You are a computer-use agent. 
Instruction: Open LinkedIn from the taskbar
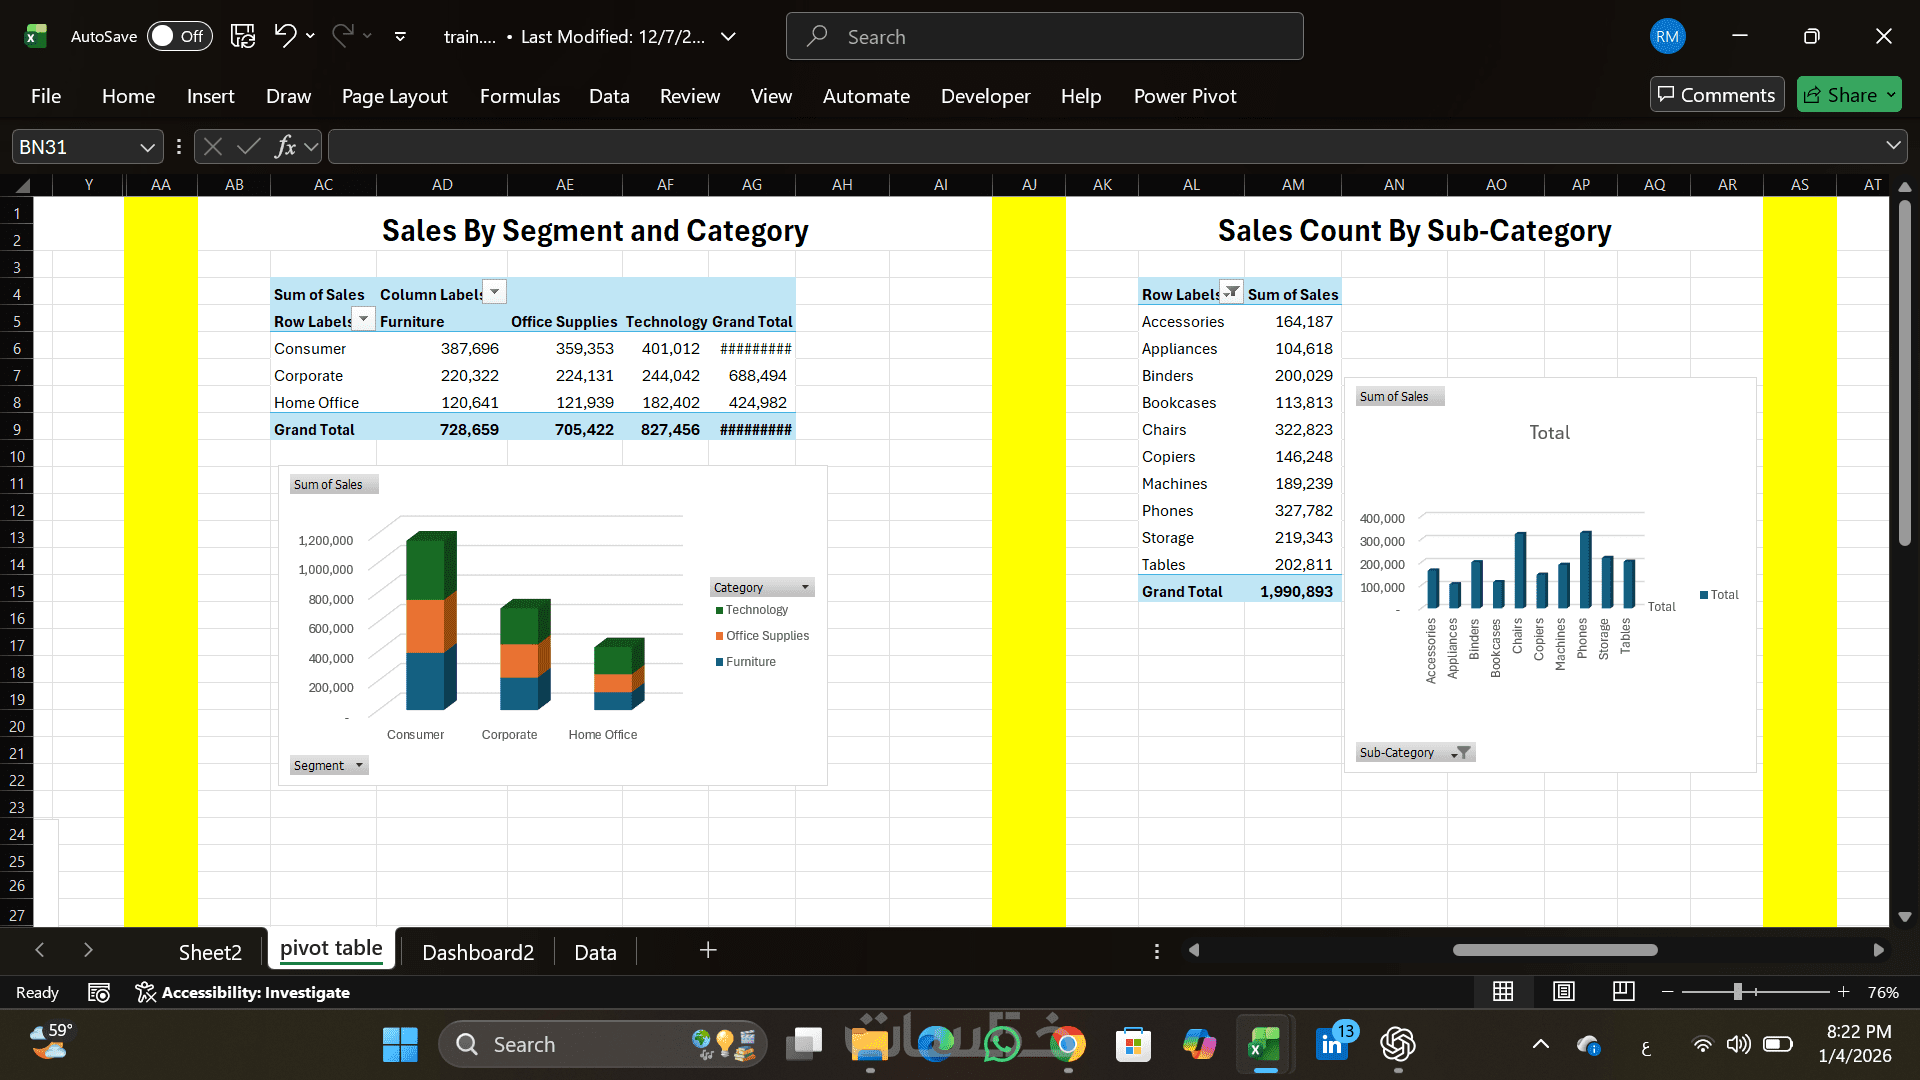[1332, 1044]
